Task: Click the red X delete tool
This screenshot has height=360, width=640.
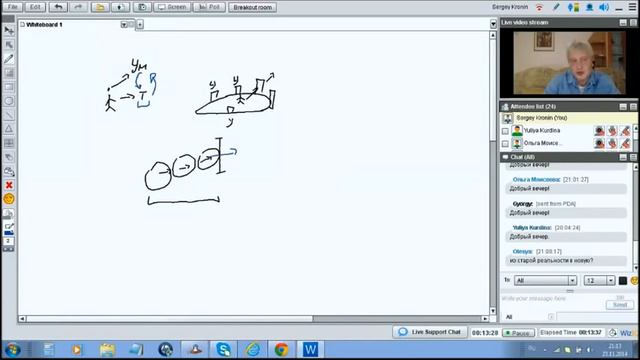Action: [x=9, y=185]
